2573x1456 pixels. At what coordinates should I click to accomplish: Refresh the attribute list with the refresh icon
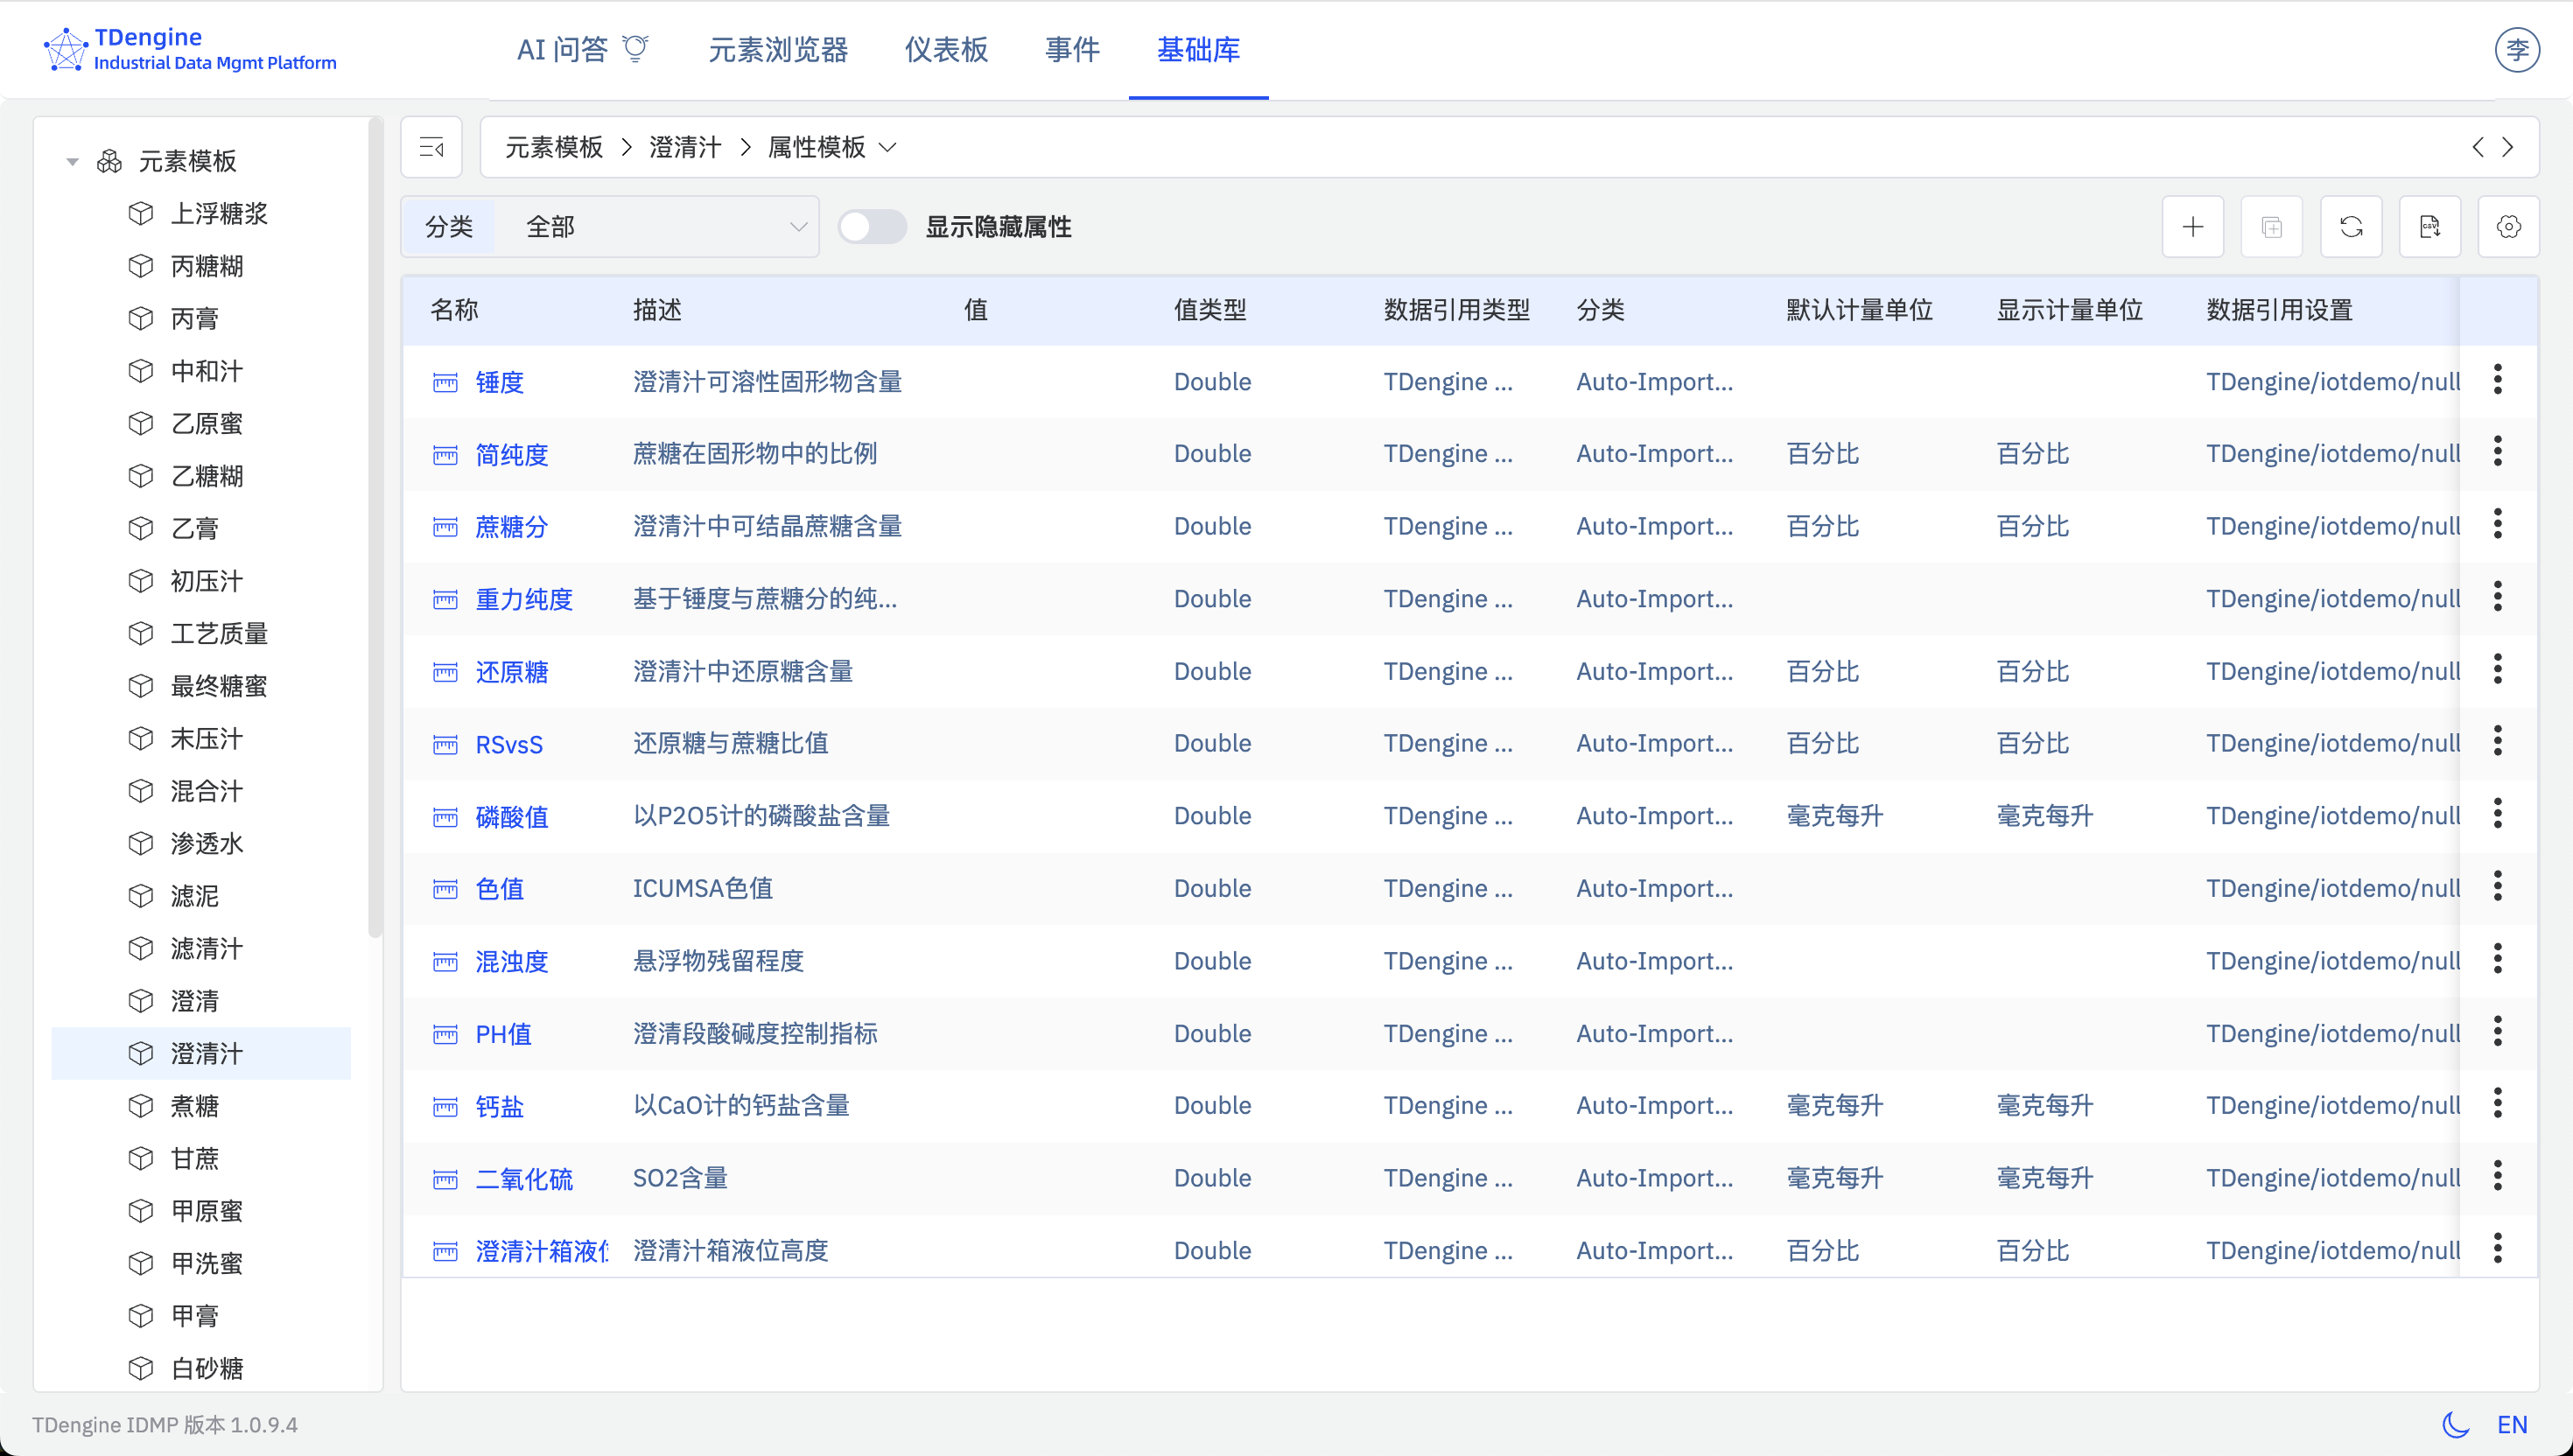pyautogui.click(x=2350, y=226)
